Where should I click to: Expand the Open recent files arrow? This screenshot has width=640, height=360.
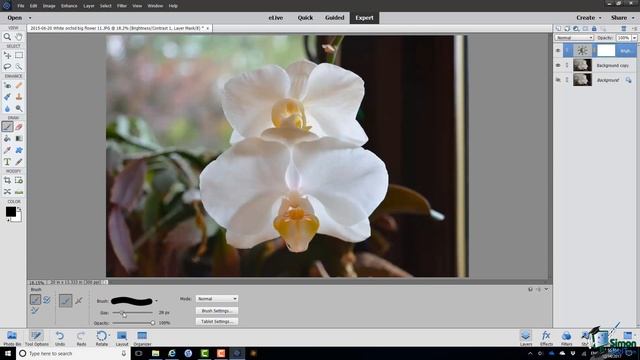[30, 18]
